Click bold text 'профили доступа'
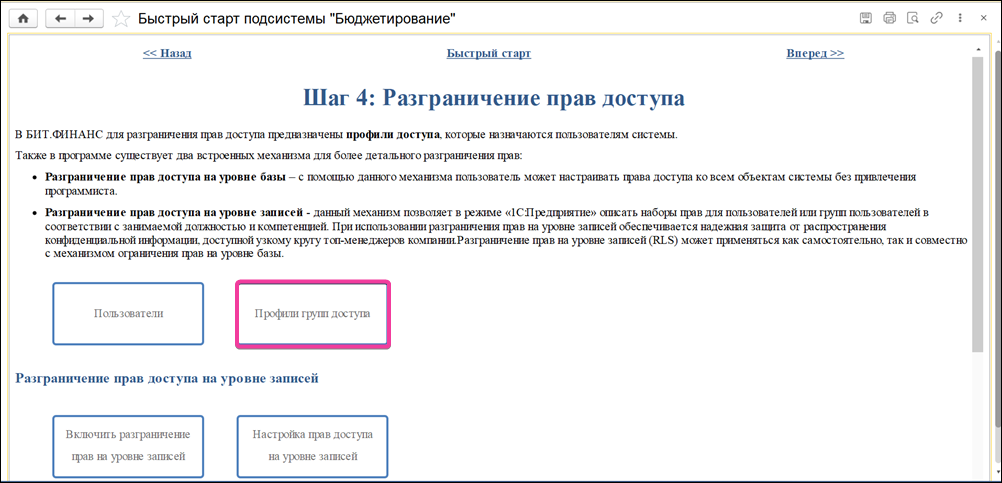1002x483 pixels. 393,135
